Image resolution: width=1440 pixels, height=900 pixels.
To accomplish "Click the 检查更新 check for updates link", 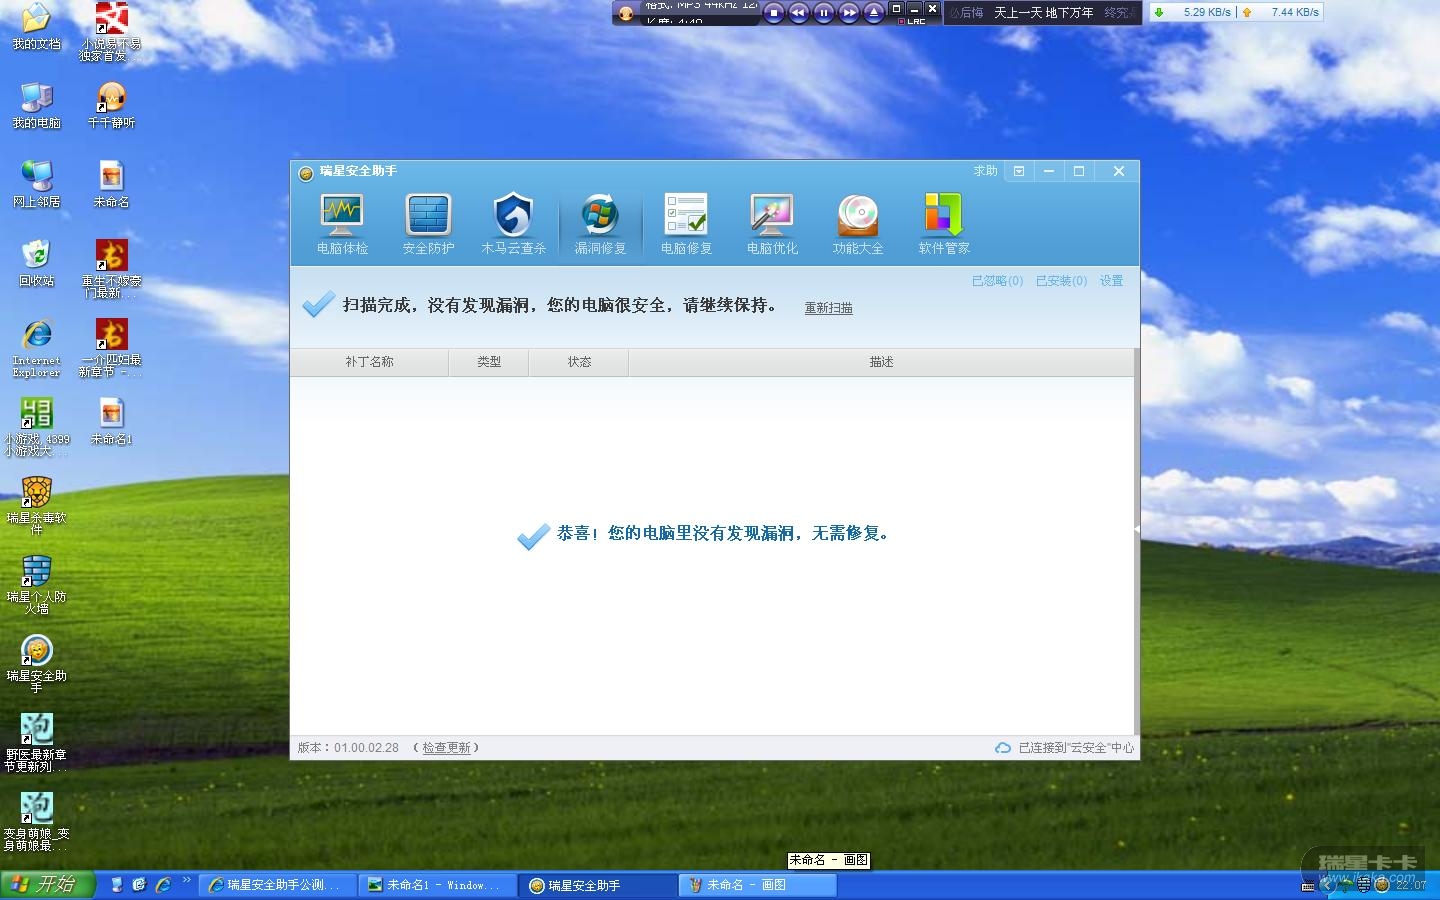I will [446, 748].
